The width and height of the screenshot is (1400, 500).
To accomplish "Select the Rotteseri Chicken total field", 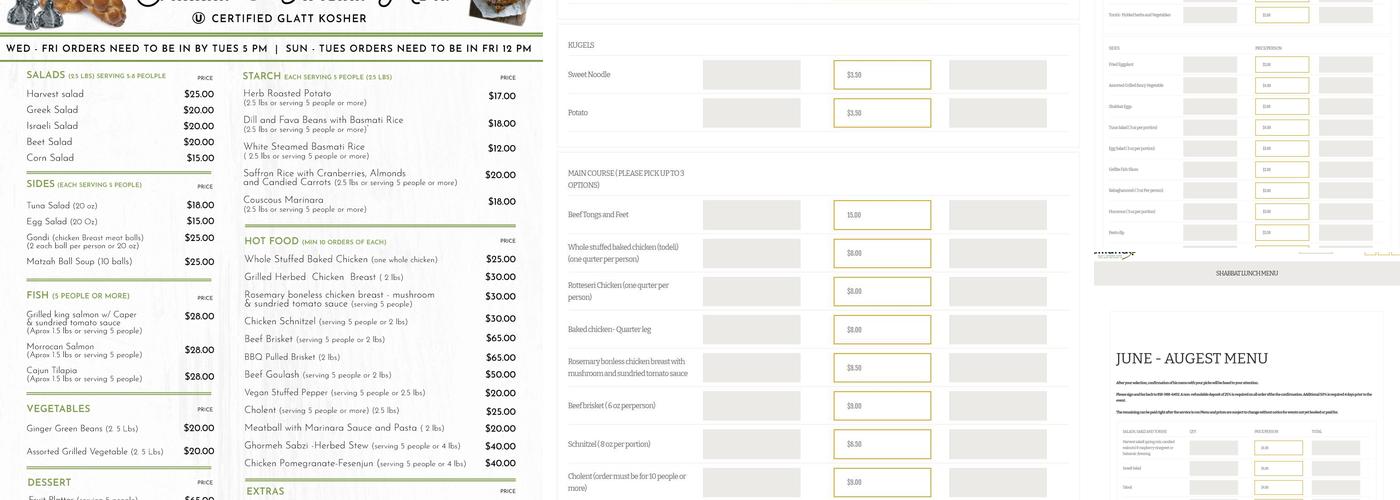I will pos(997,291).
